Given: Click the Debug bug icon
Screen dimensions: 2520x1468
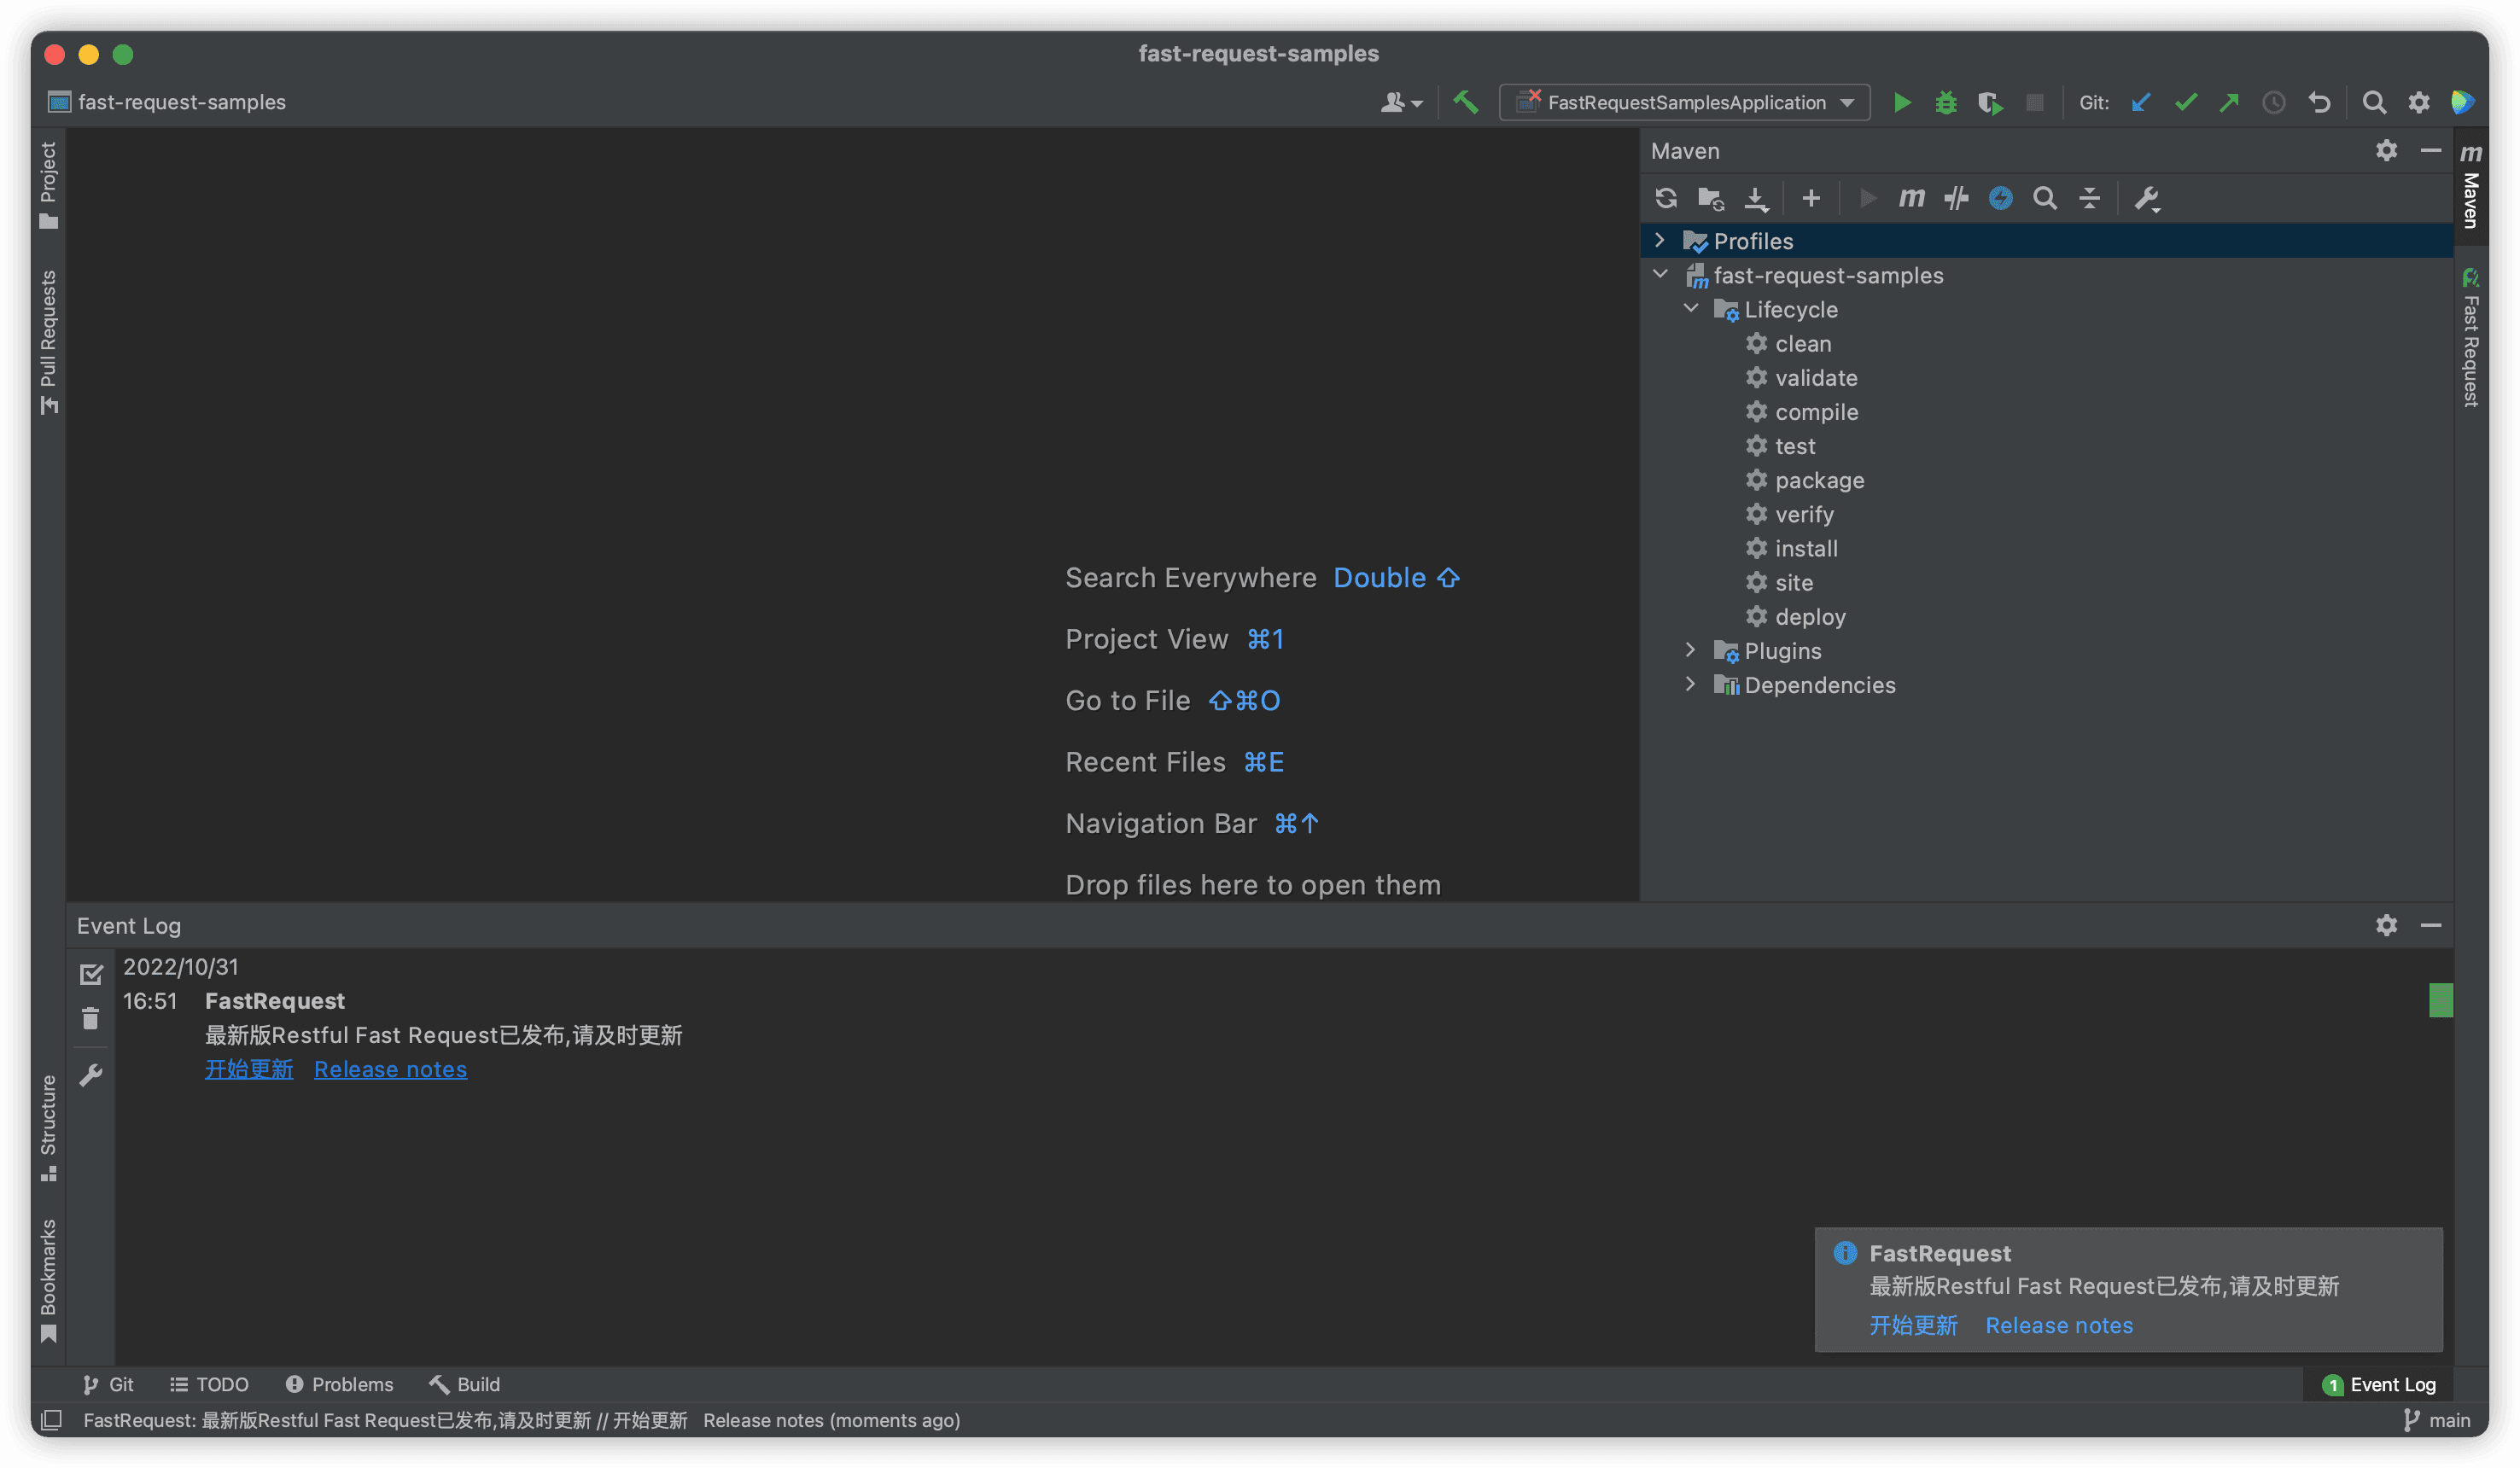Looking at the screenshot, I should pos(1946,102).
